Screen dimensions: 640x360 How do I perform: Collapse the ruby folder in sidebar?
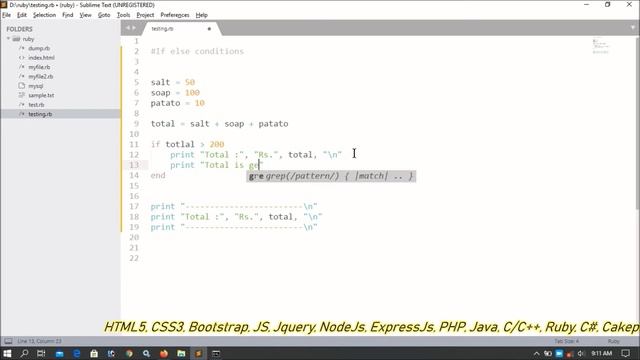pyautogui.click(x=8, y=39)
